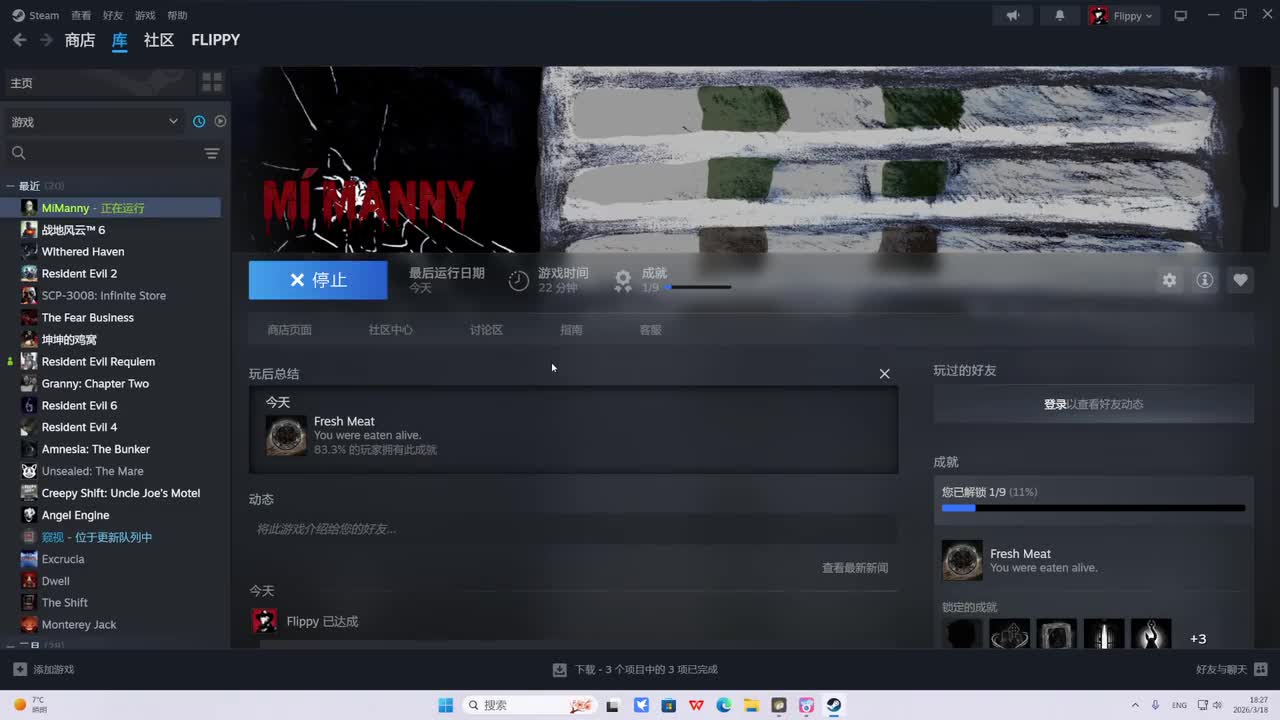Screen dimensions: 1280x720
Task: Click the Add a Game plus icon
Action: [x=20, y=669]
